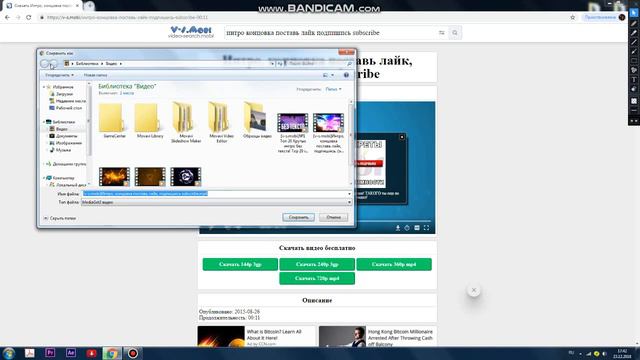Image resolution: width=640 pixels, height=360 pixels.
Task: Select the Bandicam pencil drawing tool
Action: coord(633,23)
